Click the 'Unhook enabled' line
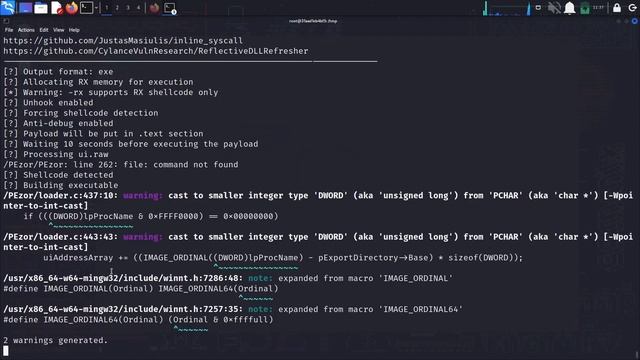 pos(48,102)
